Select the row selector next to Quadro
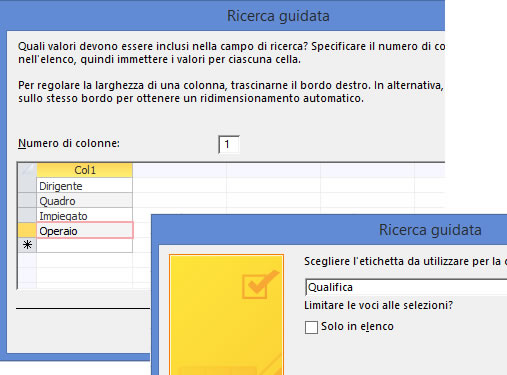 pos(27,201)
